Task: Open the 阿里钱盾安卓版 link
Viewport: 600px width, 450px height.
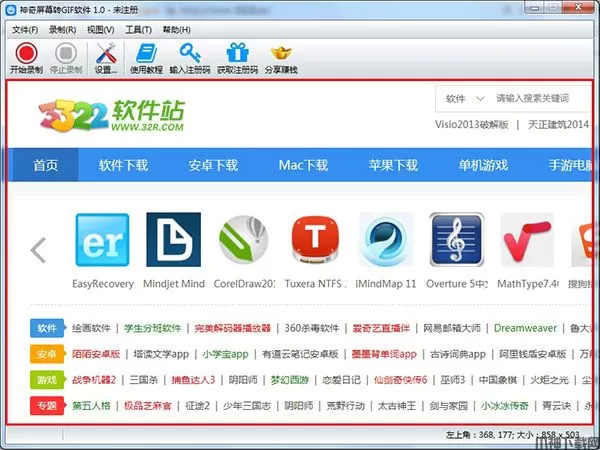Action: [x=533, y=354]
